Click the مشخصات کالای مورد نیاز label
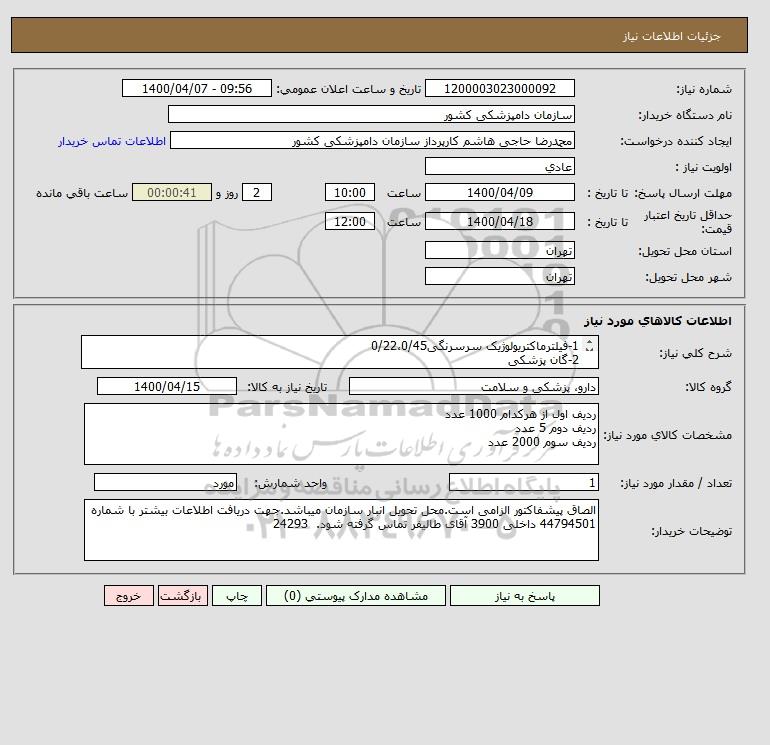 pyautogui.click(x=667, y=435)
